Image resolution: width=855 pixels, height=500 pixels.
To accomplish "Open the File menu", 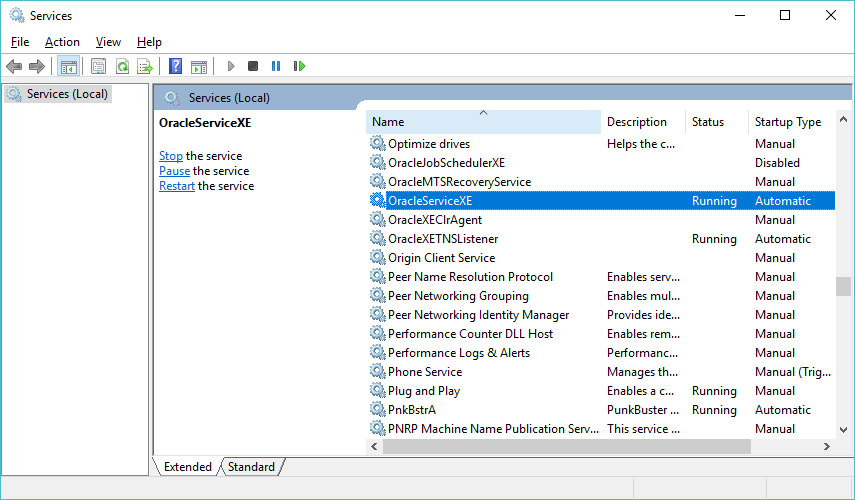I will click(x=20, y=42).
